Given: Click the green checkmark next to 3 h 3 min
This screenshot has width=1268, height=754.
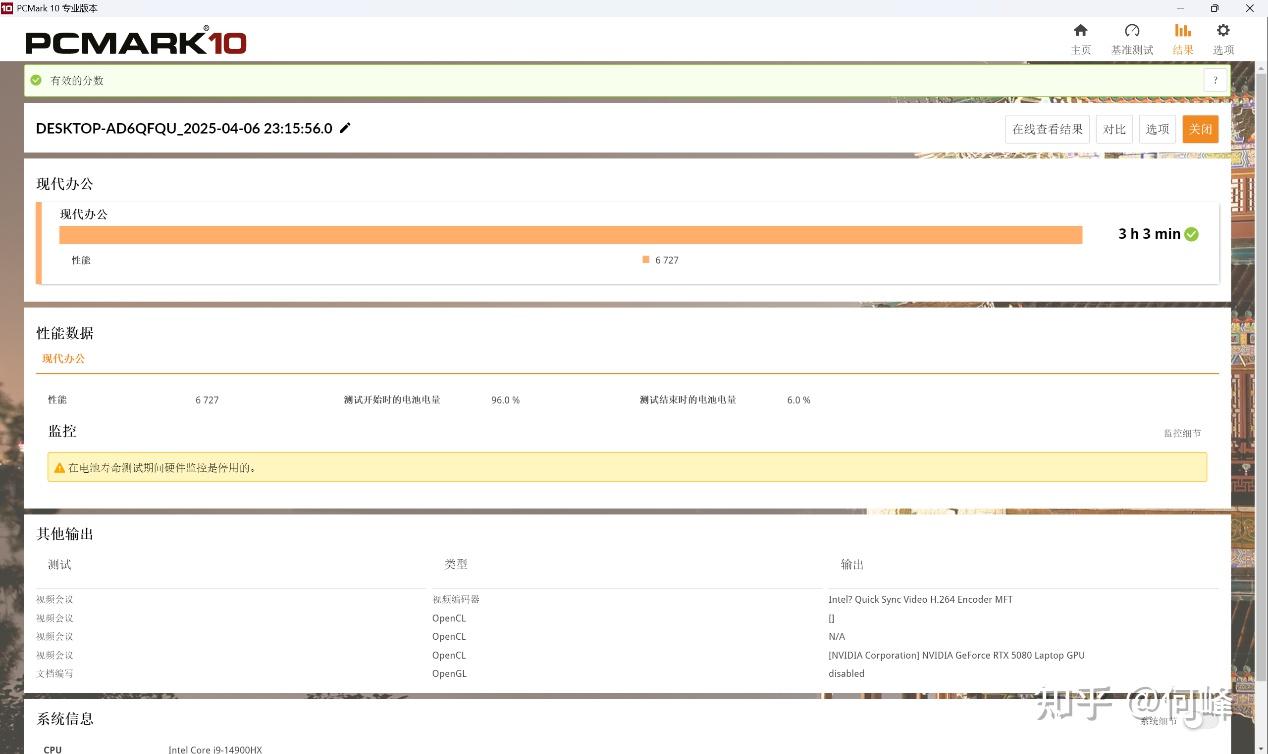Looking at the screenshot, I should [1190, 233].
